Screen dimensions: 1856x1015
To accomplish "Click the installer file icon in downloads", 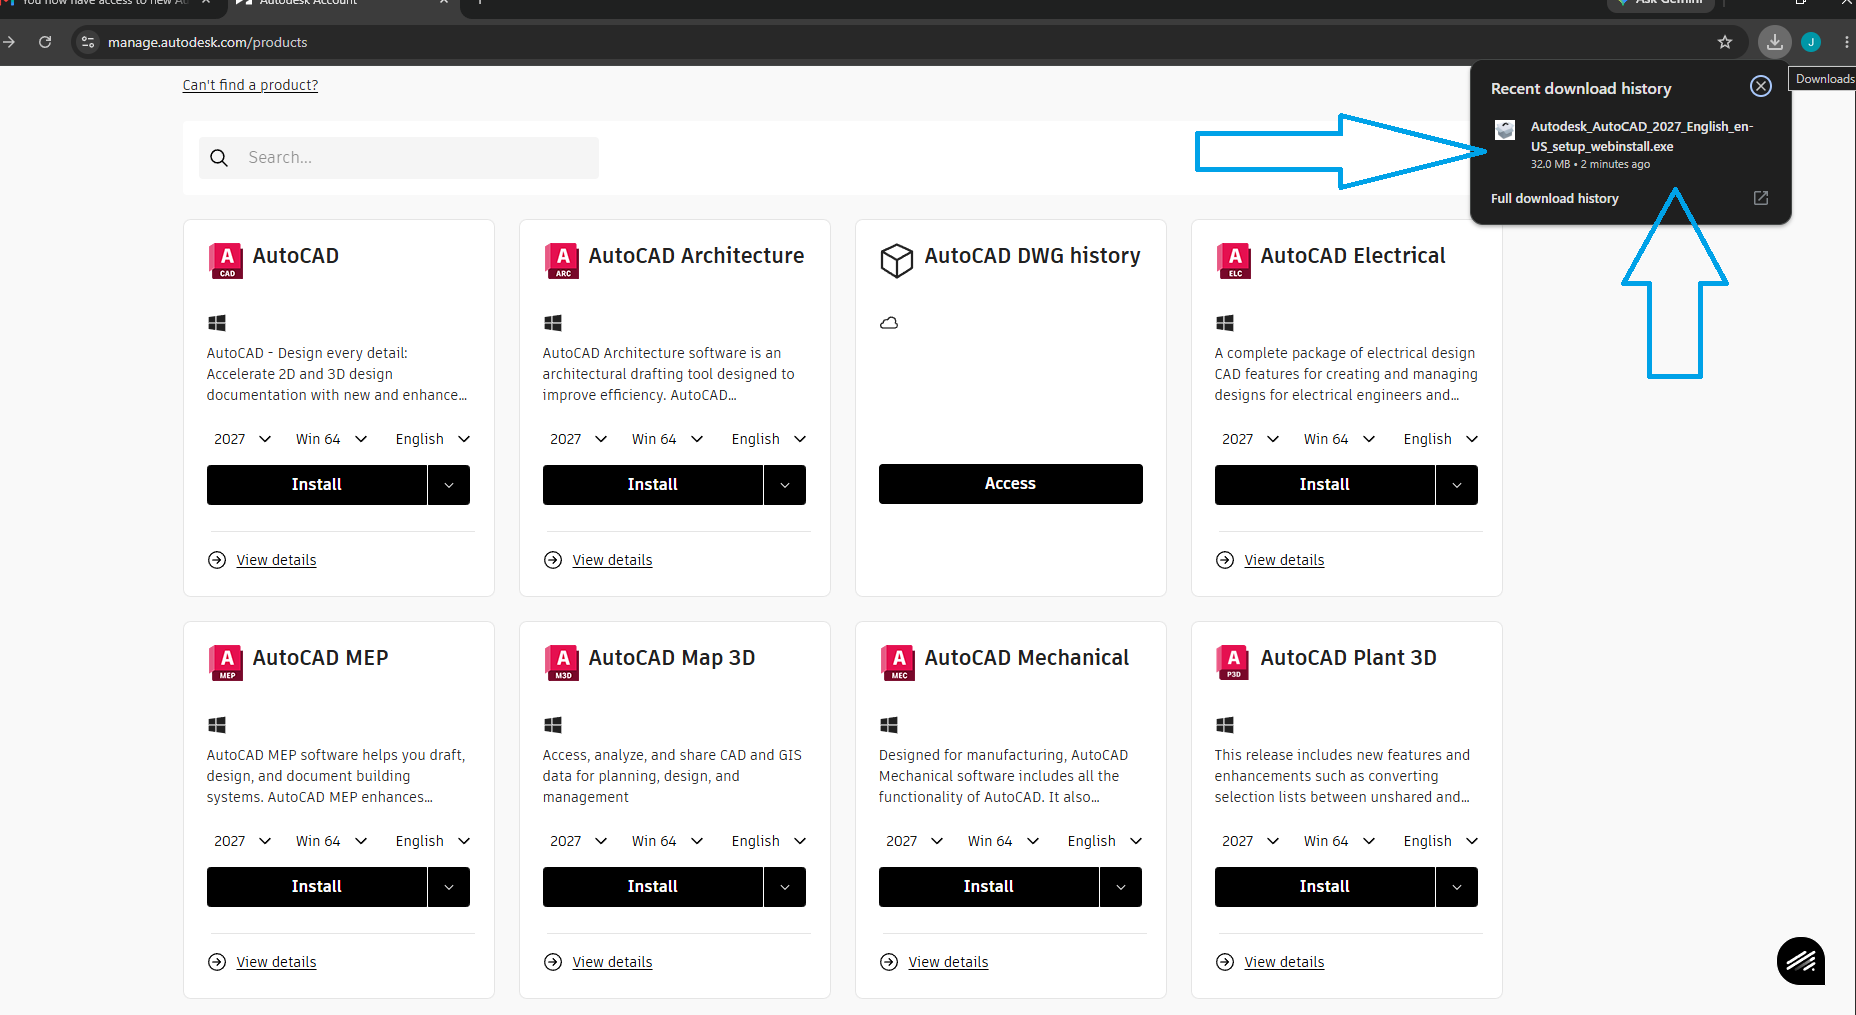I will (1505, 129).
